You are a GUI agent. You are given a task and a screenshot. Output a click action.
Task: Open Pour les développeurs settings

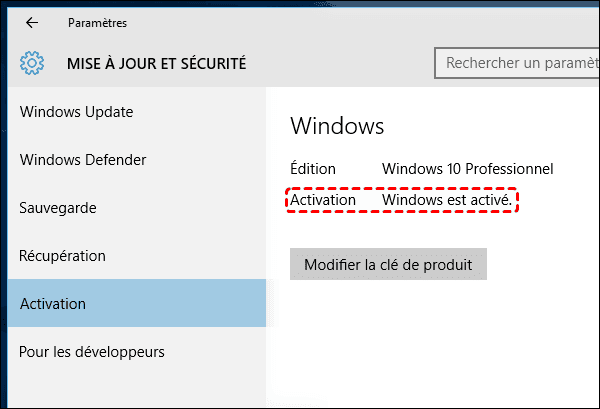[92, 352]
